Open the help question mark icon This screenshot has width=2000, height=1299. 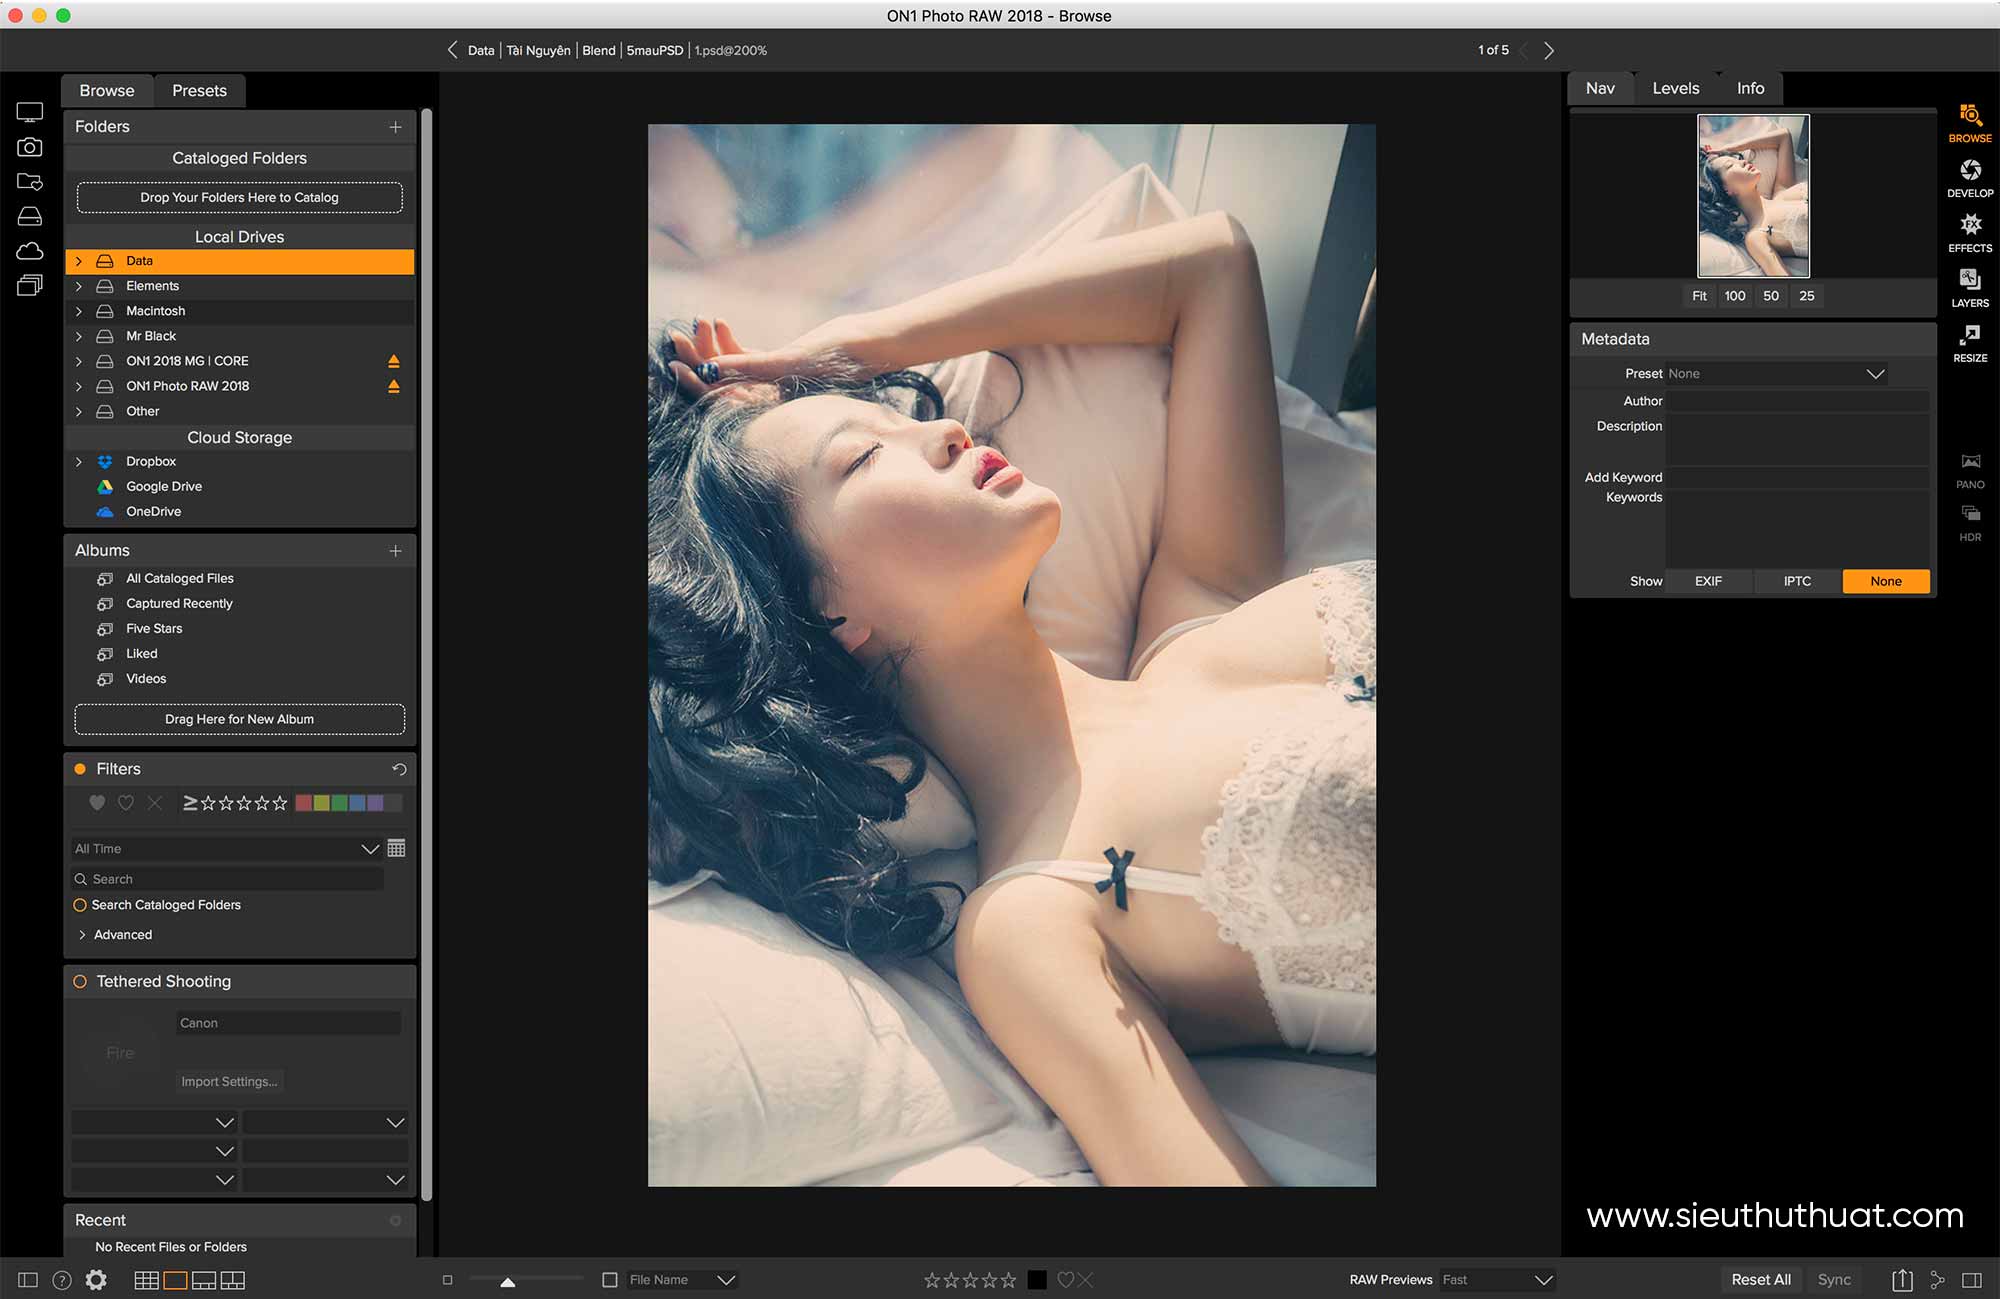[x=62, y=1280]
